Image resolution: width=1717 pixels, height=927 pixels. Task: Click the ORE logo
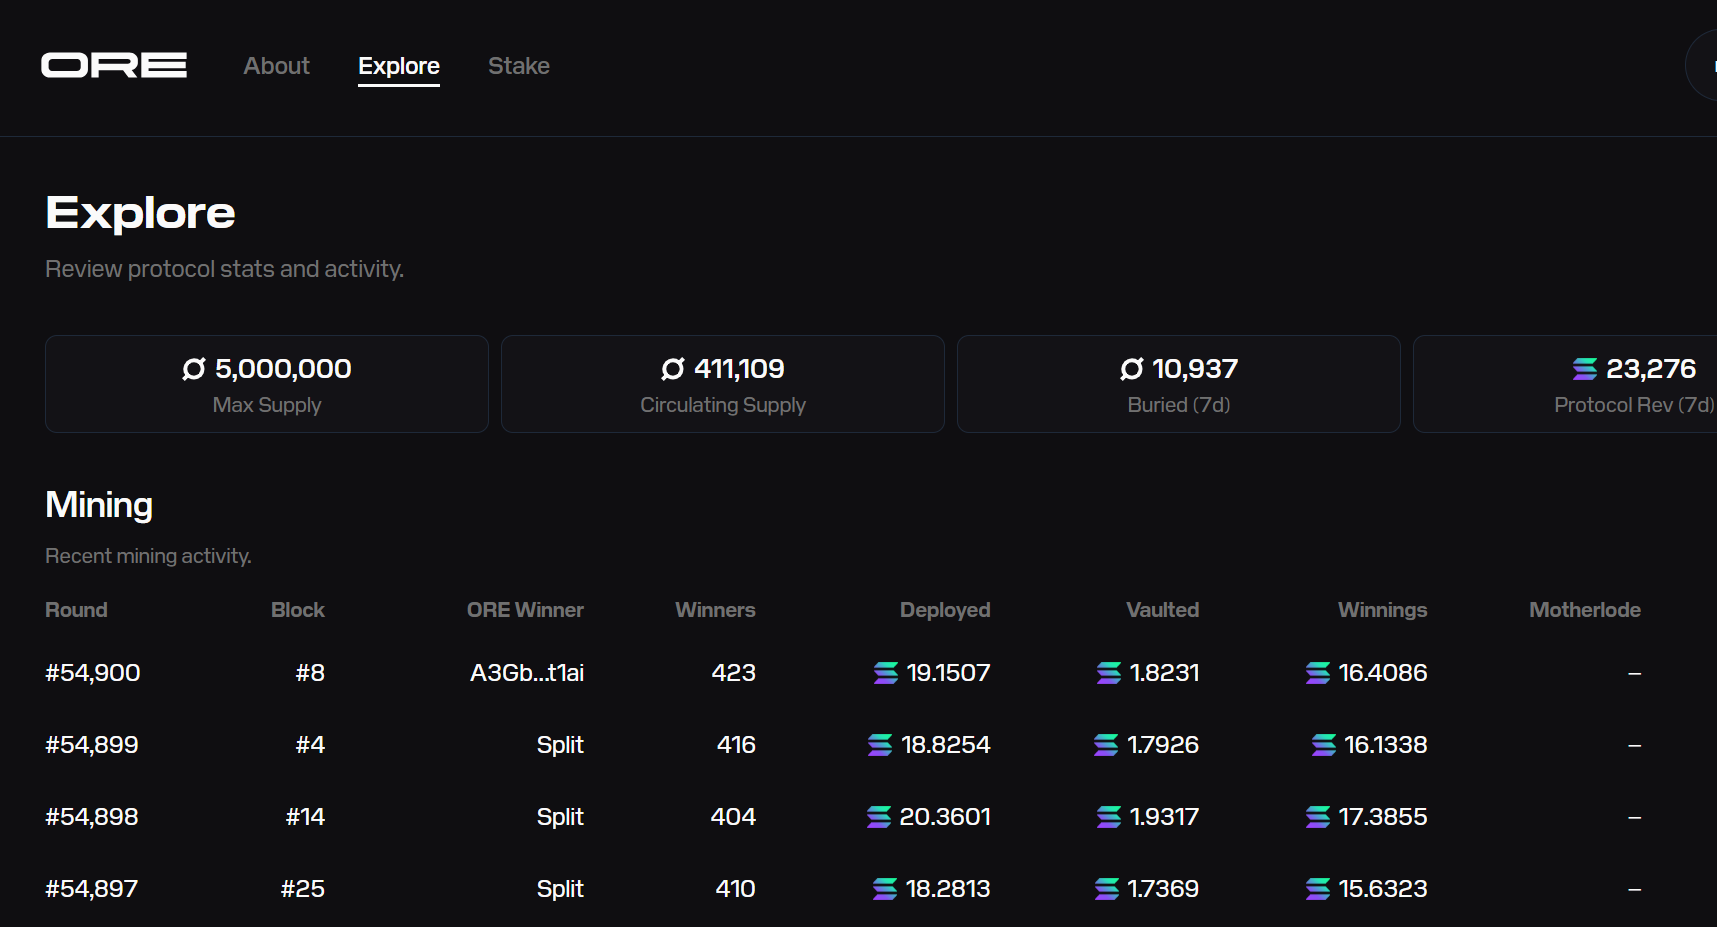[x=114, y=65]
